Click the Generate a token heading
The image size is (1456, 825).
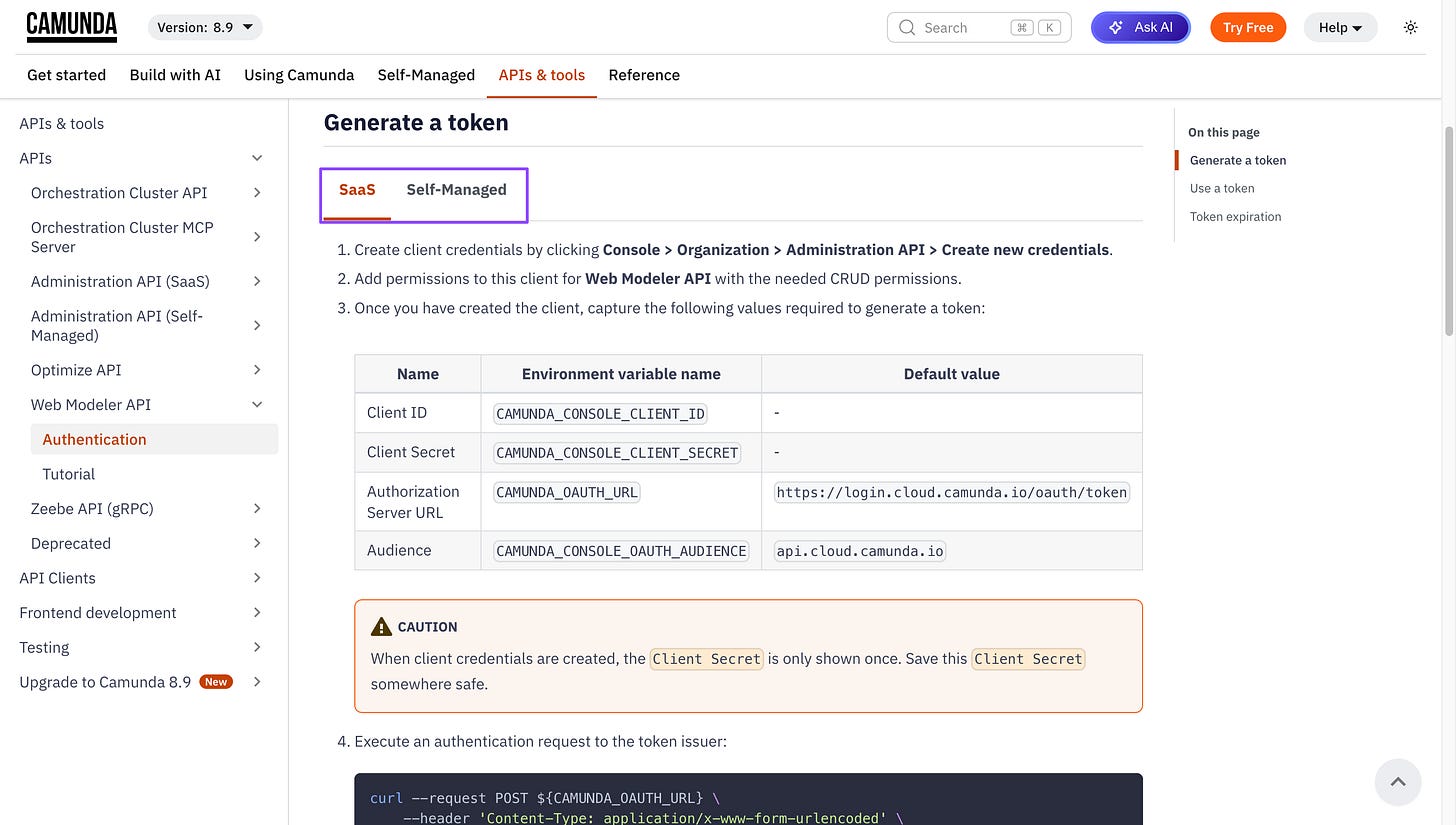coord(416,122)
